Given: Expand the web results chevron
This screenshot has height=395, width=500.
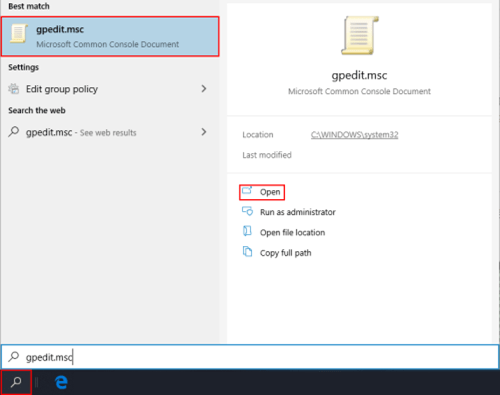Looking at the screenshot, I should 204,132.
